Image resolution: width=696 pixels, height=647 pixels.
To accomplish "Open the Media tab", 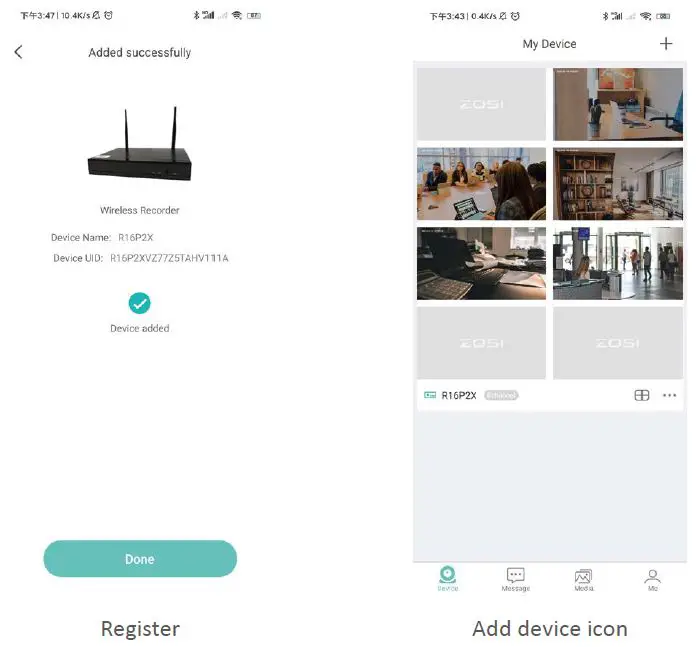I will [x=584, y=580].
